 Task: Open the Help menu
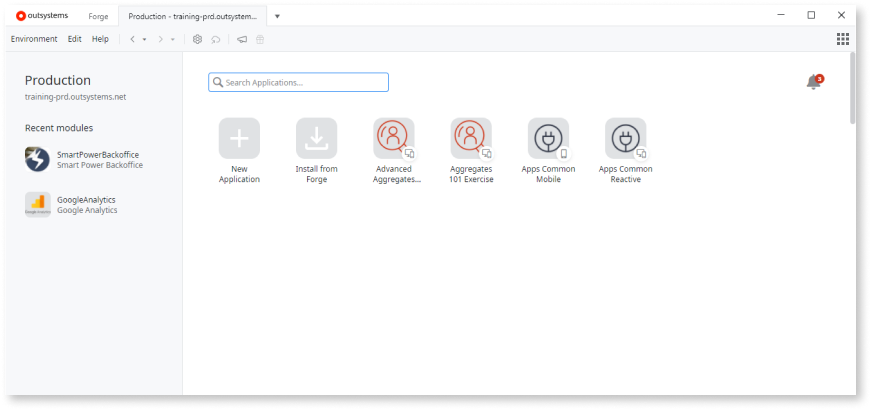point(100,39)
